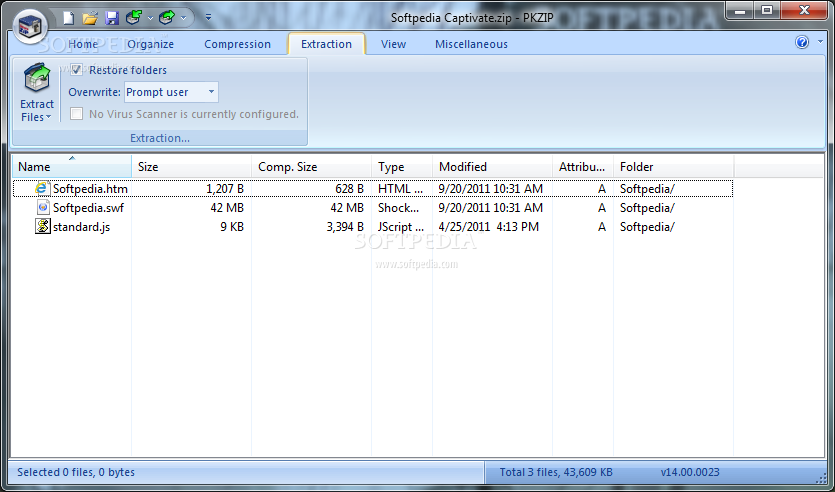Viewport: 835px width, 492px height.
Task: Click the 628 B compressed size cell
Action: [x=349, y=188]
